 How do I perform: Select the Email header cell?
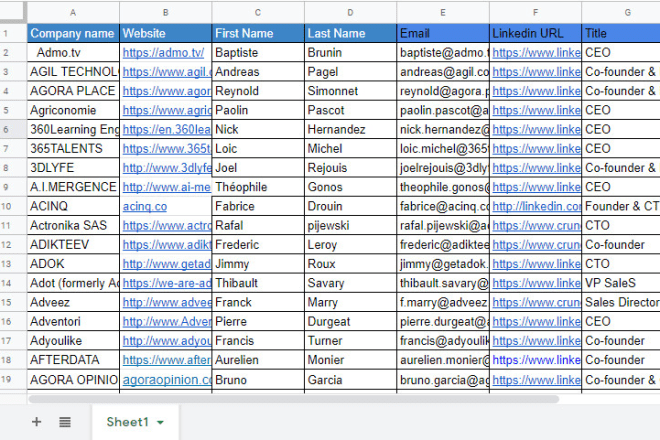point(443,33)
